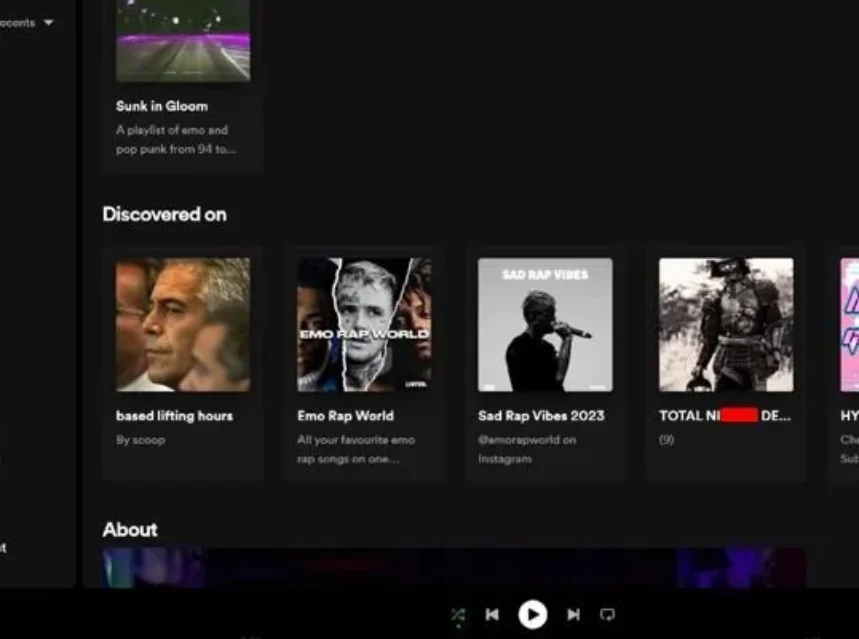
Task: Open the Discovered on section heading
Action: tap(164, 214)
